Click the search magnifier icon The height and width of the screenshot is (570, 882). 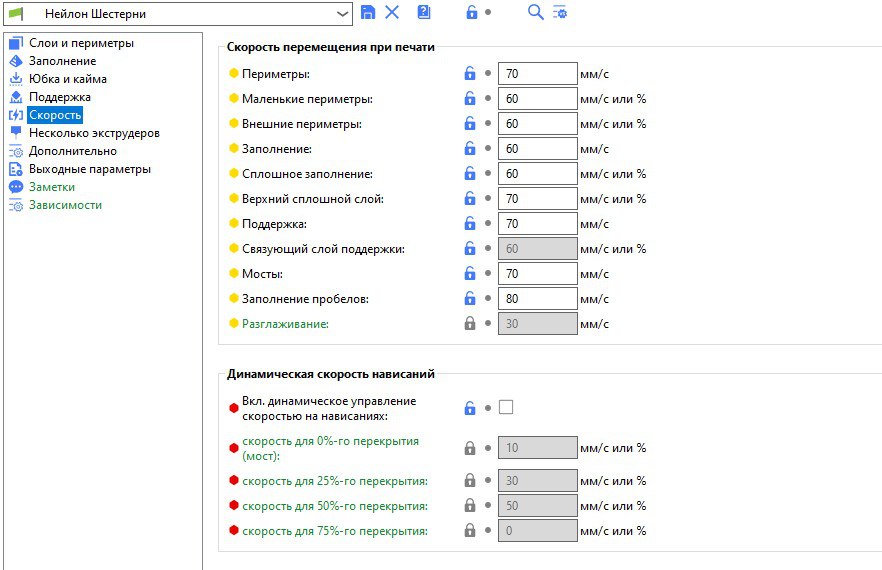tap(535, 12)
